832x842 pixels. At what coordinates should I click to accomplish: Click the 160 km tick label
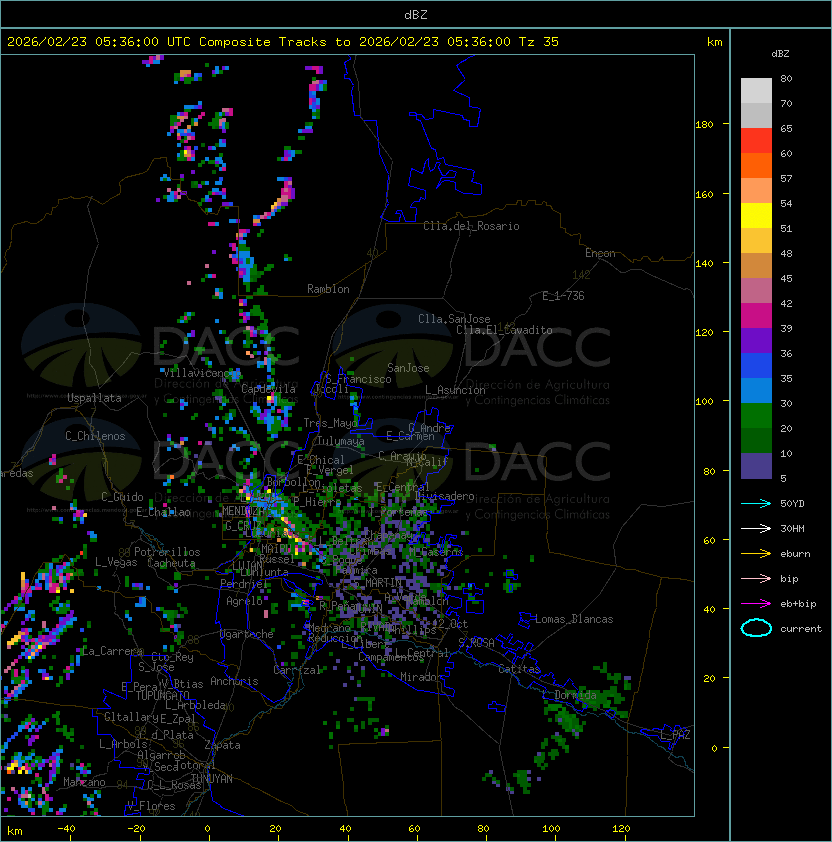(x=704, y=194)
